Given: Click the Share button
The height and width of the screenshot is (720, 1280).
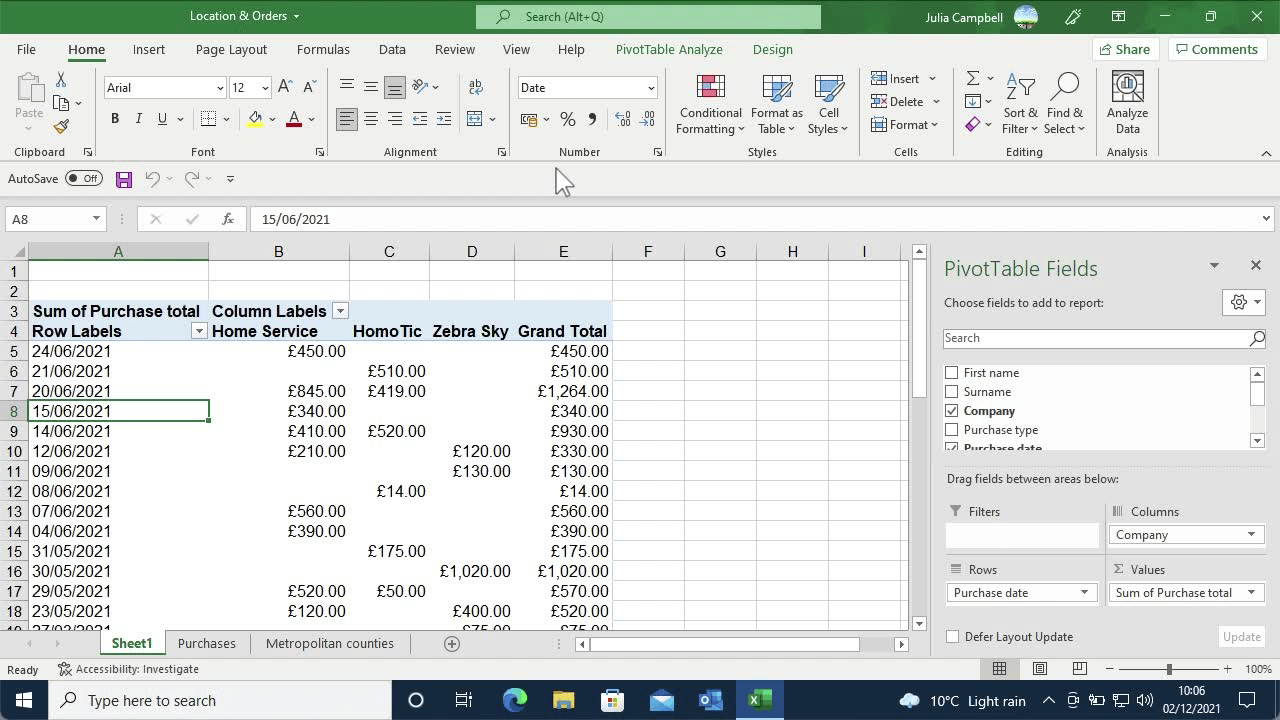Looking at the screenshot, I should coord(1124,48).
